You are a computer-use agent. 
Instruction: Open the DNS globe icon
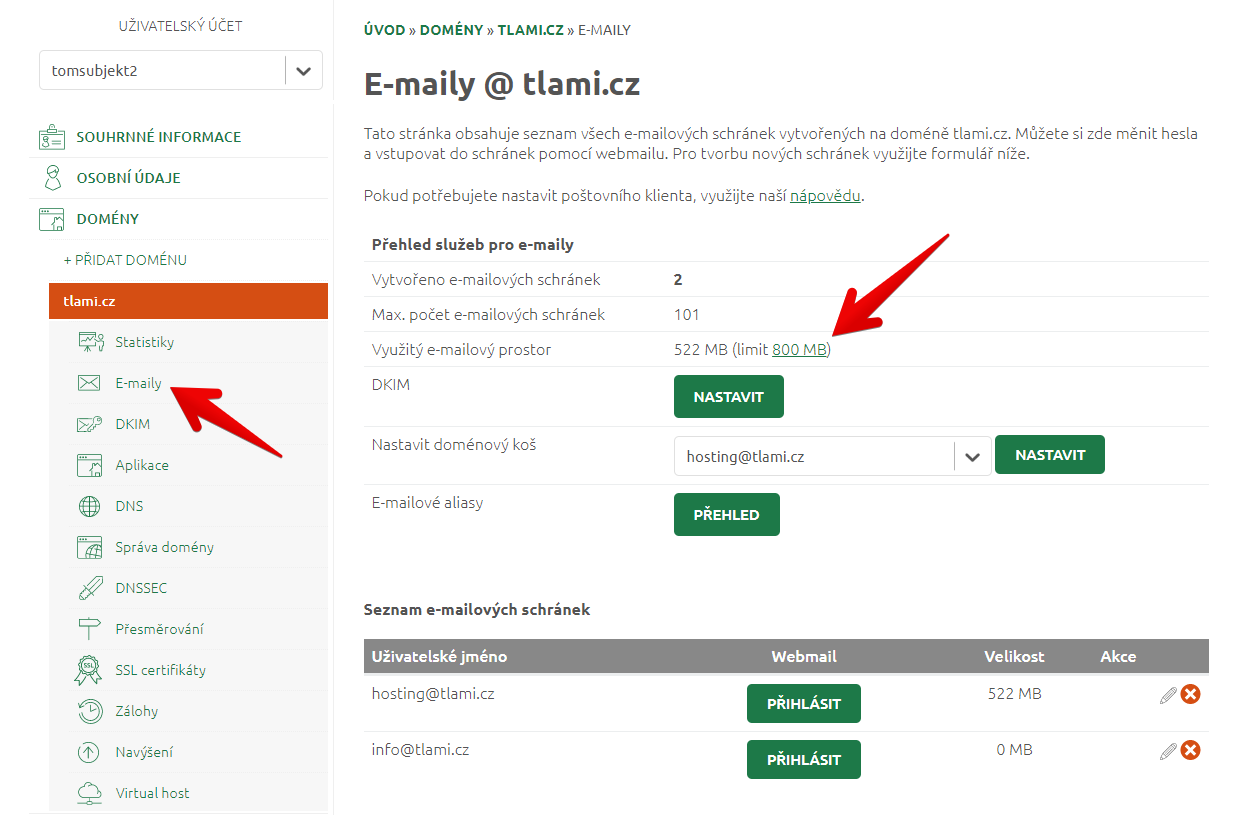point(90,506)
